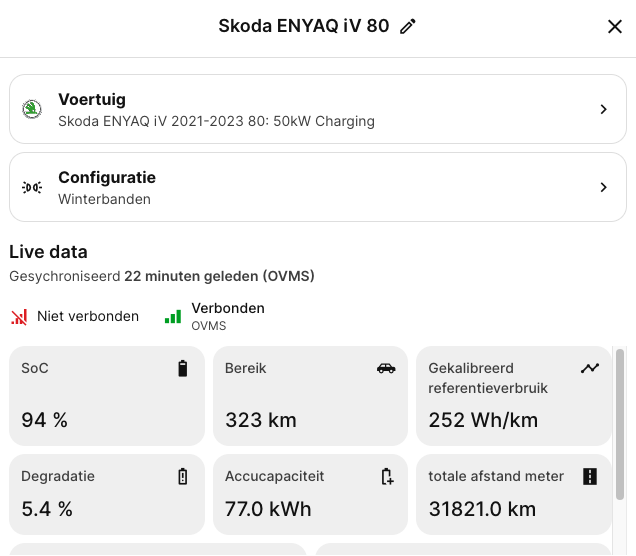Click the OVMS label under Verbonden
Image resolution: width=636 pixels, height=556 pixels.
pyautogui.click(x=208, y=326)
